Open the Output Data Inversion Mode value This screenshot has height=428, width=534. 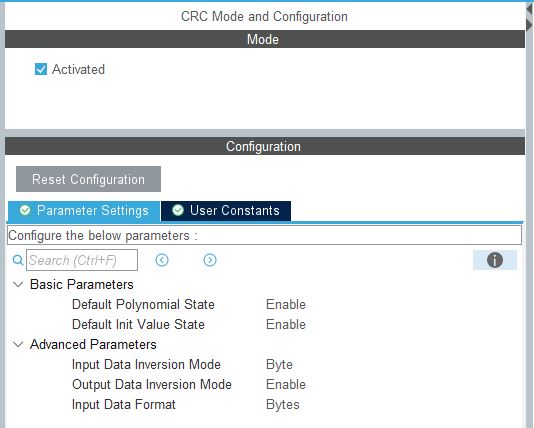(x=286, y=384)
